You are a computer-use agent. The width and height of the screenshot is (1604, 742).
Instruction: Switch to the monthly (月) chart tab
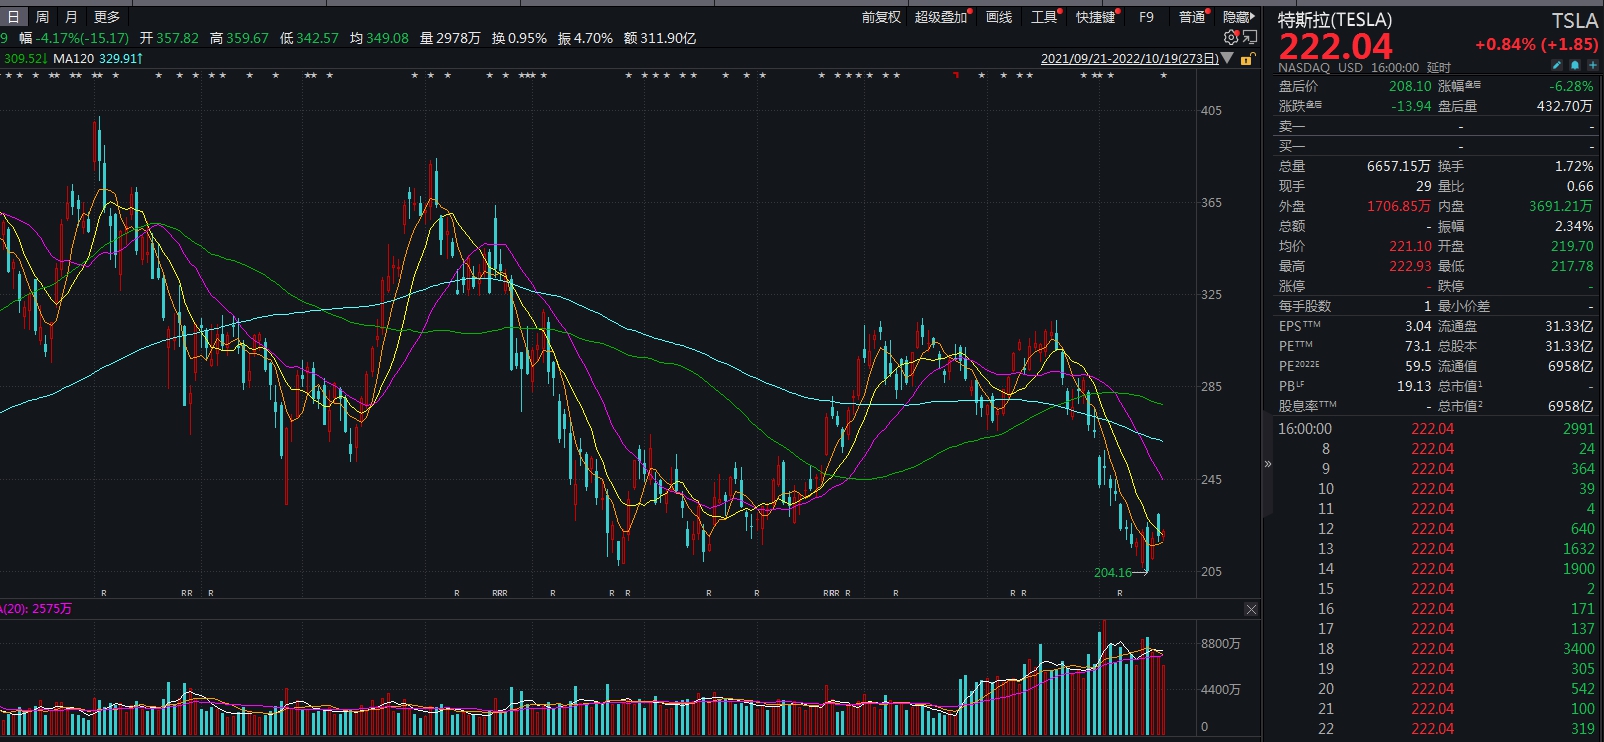[71, 17]
